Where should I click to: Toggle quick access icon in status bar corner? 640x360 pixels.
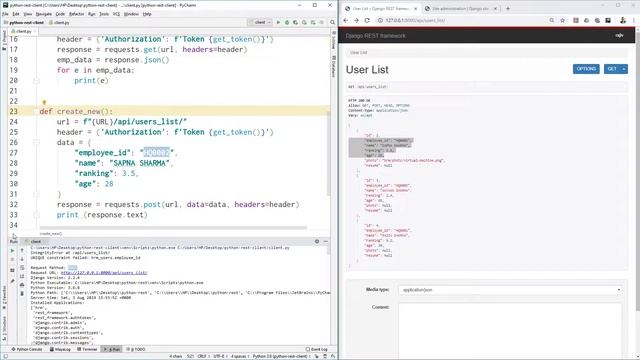(x=5, y=356)
